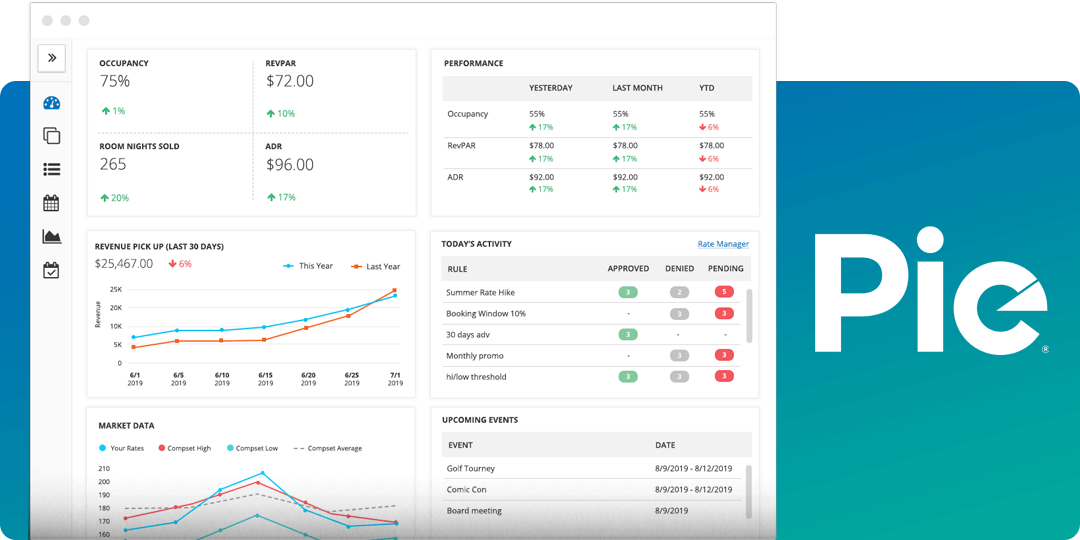Click approved badge for Summer Rate Hike
This screenshot has height=540, width=1080.
(x=627, y=292)
